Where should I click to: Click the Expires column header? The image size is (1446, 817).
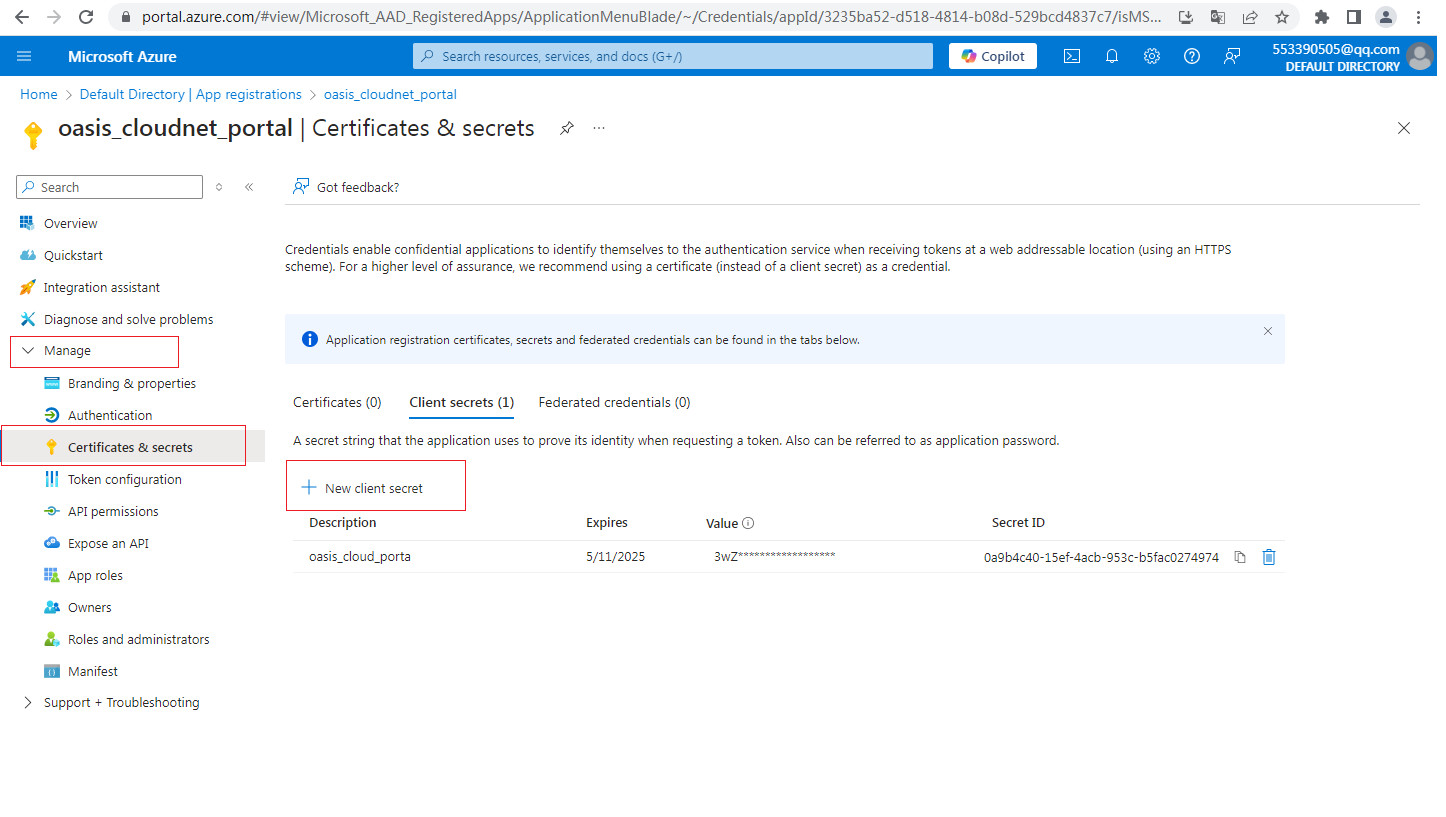coord(607,523)
